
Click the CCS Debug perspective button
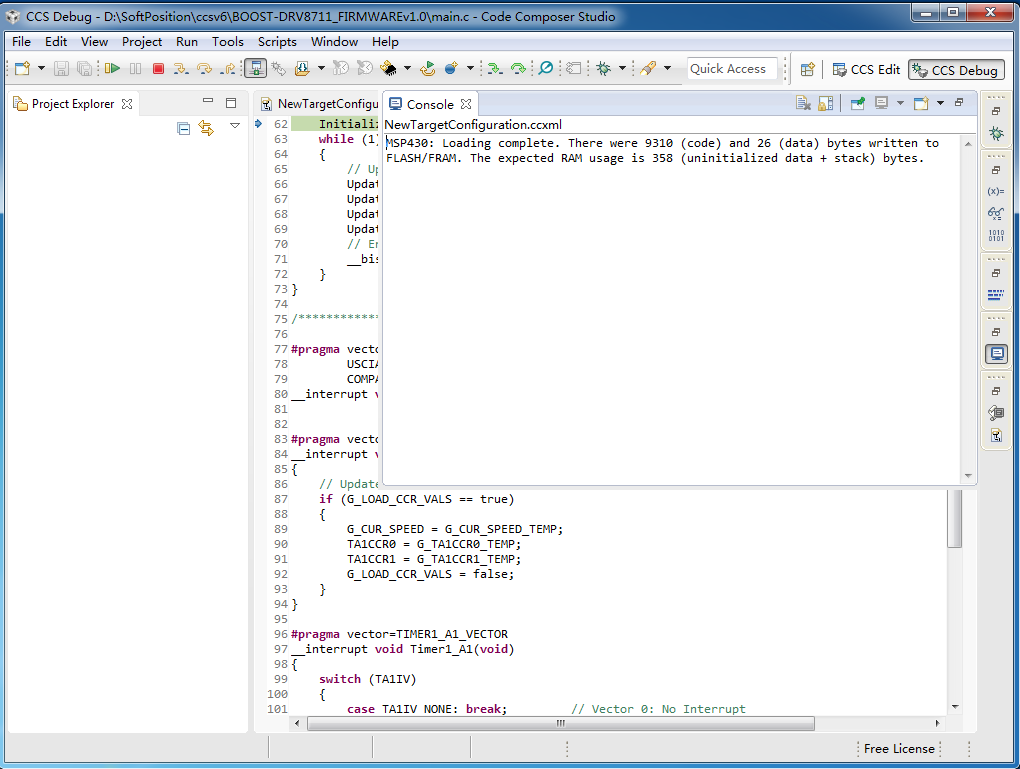point(955,69)
